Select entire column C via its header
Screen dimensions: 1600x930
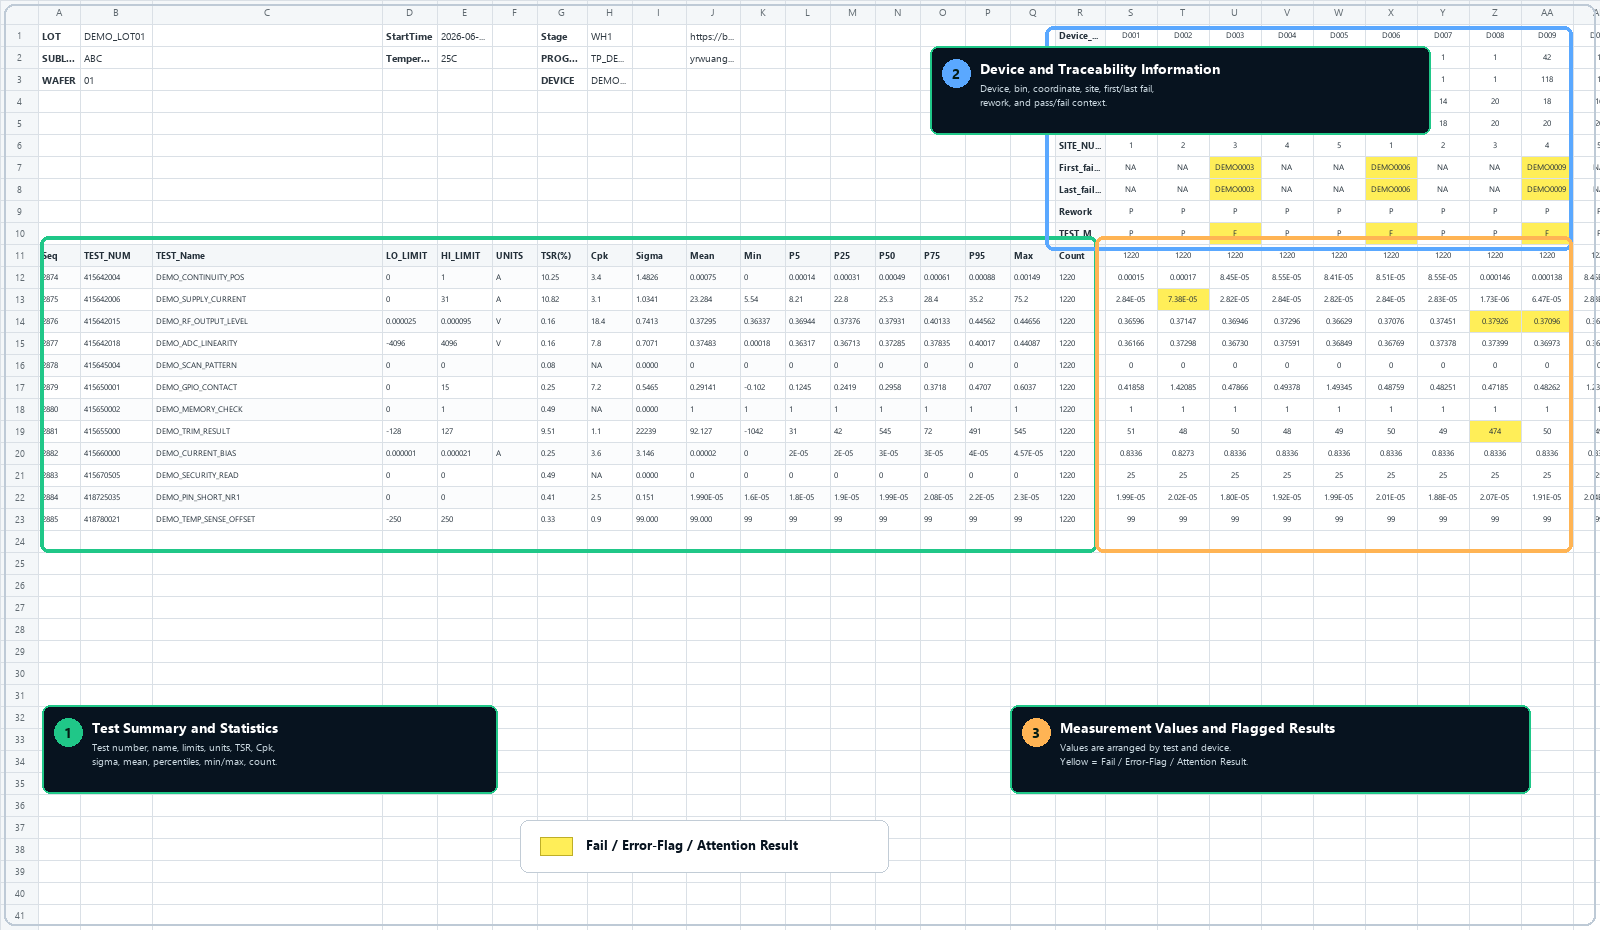point(268,13)
